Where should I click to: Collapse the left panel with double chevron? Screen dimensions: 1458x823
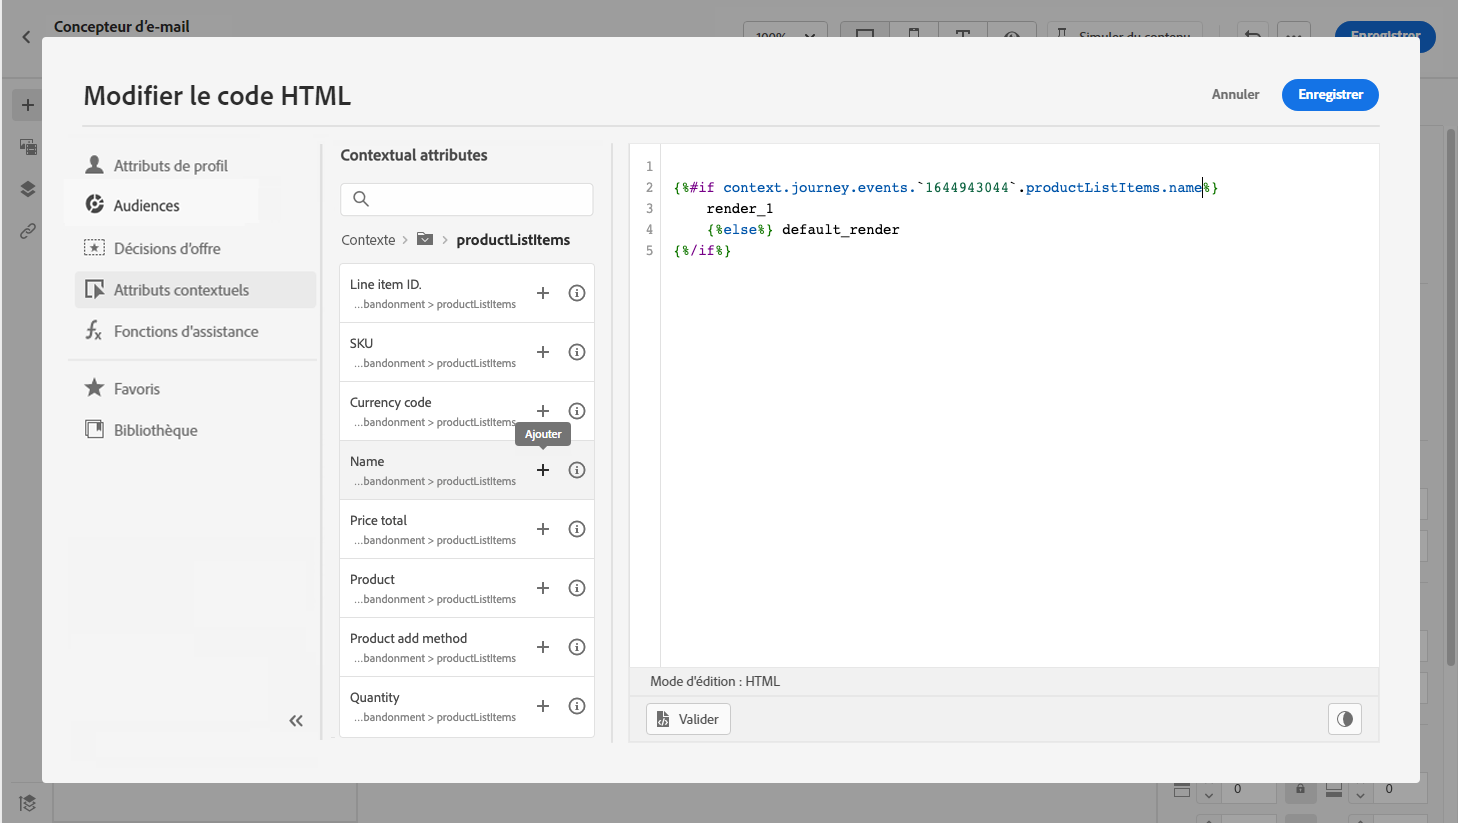pos(296,721)
